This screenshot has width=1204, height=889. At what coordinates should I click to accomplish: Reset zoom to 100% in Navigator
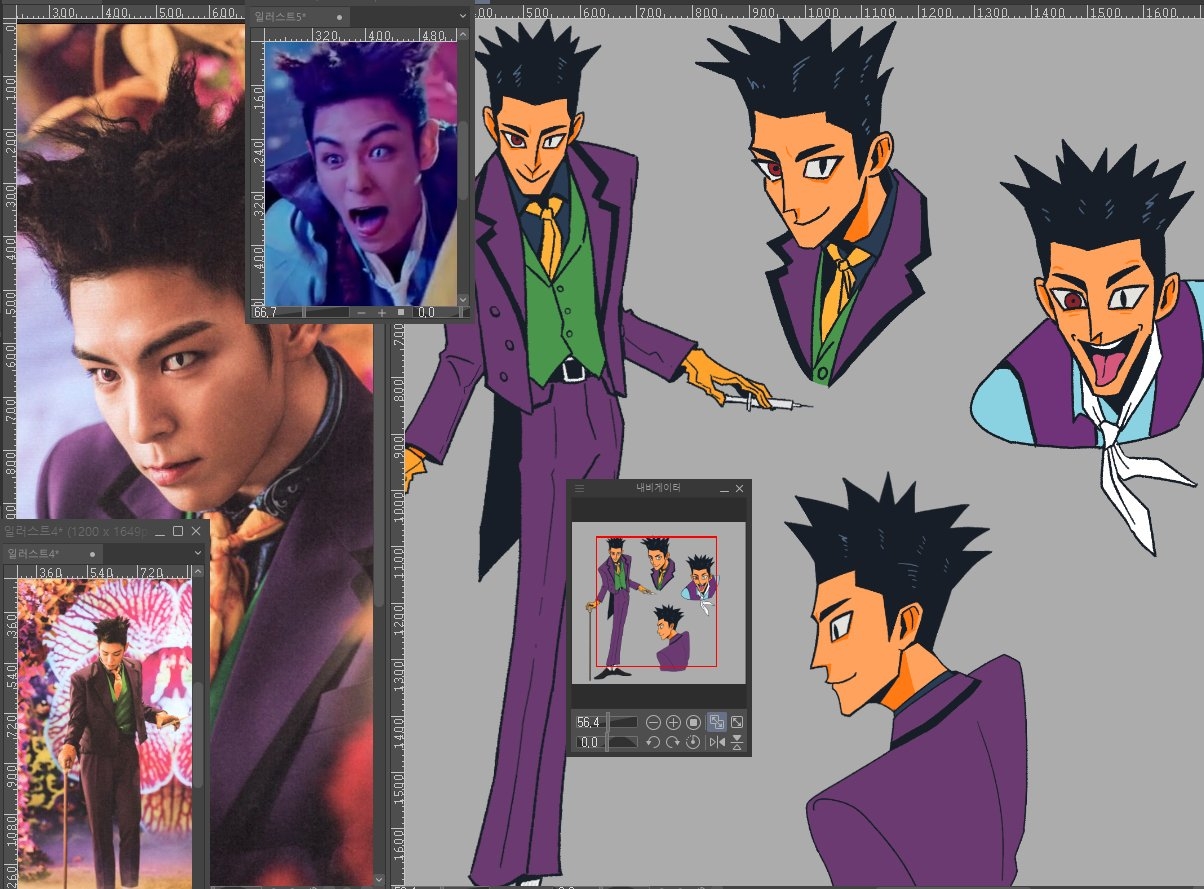coord(693,722)
